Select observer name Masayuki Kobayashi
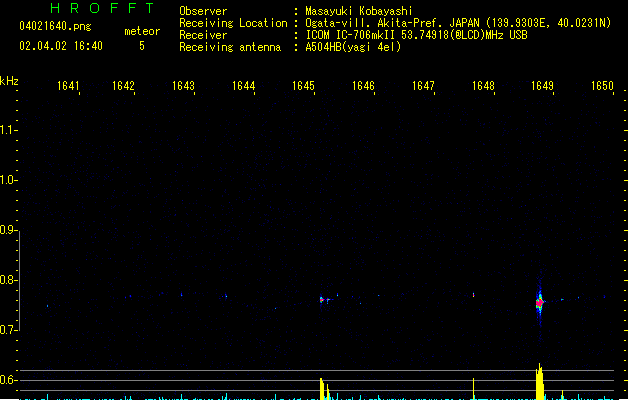The width and height of the screenshot is (629, 400). click(358, 11)
